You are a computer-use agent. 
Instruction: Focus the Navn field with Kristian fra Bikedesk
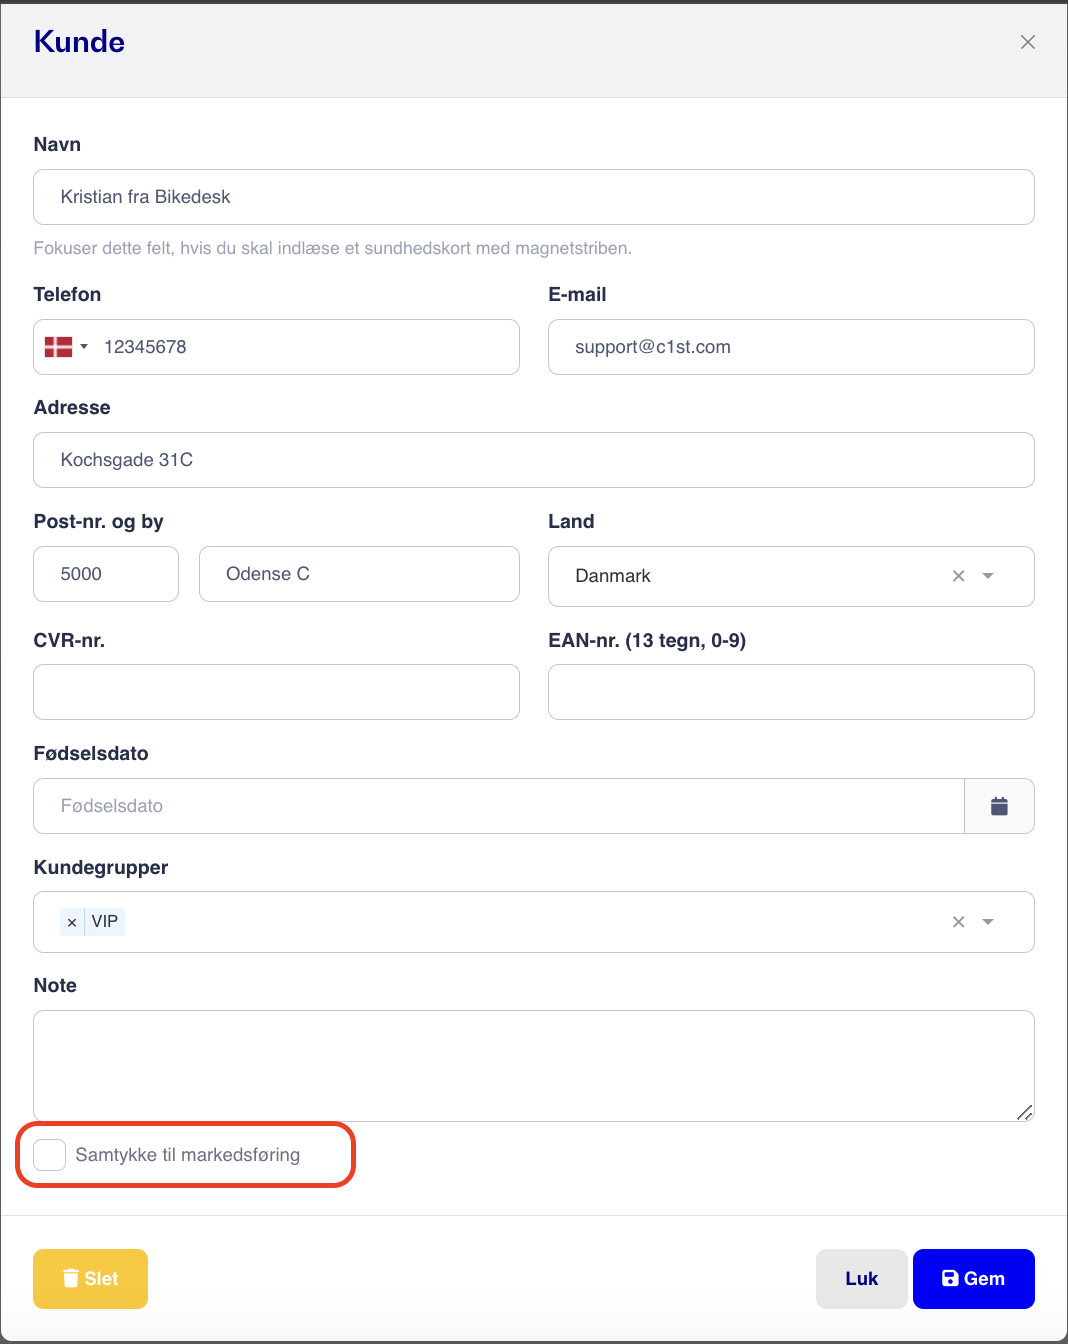click(x=534, y=197)
